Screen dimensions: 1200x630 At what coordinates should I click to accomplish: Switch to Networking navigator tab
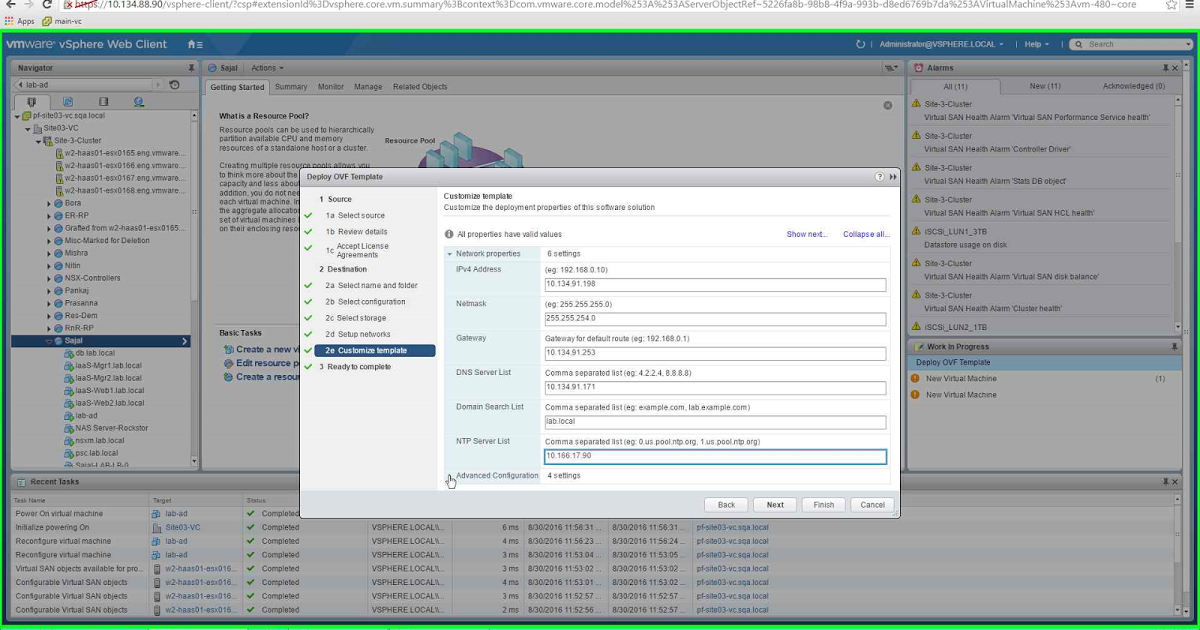(x=139, y=101)
